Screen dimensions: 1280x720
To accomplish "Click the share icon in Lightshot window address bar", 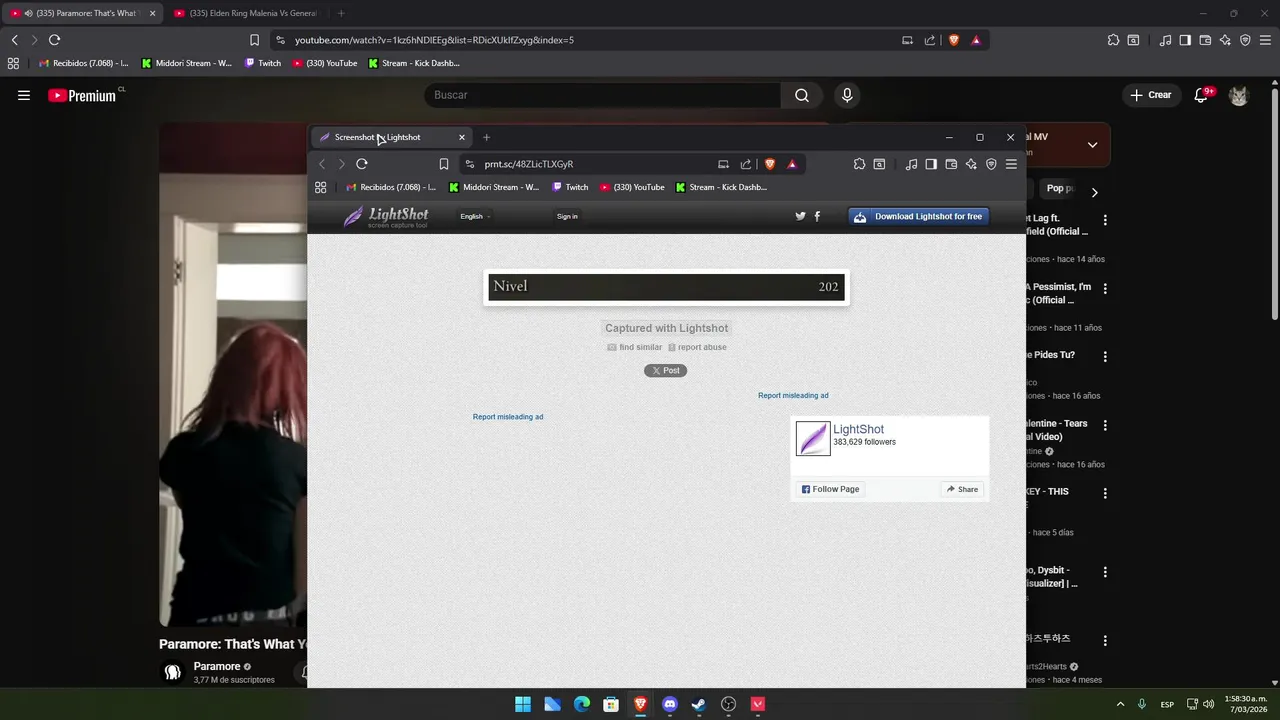I will pos(745,164).
